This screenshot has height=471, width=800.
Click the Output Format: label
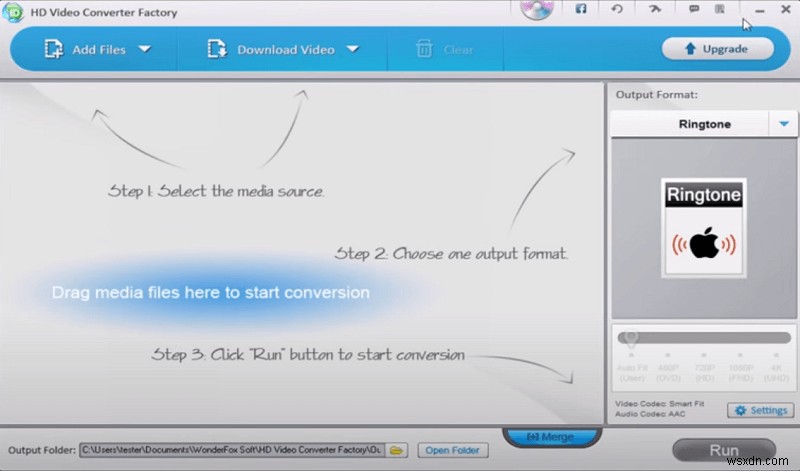tap(656, 94)
